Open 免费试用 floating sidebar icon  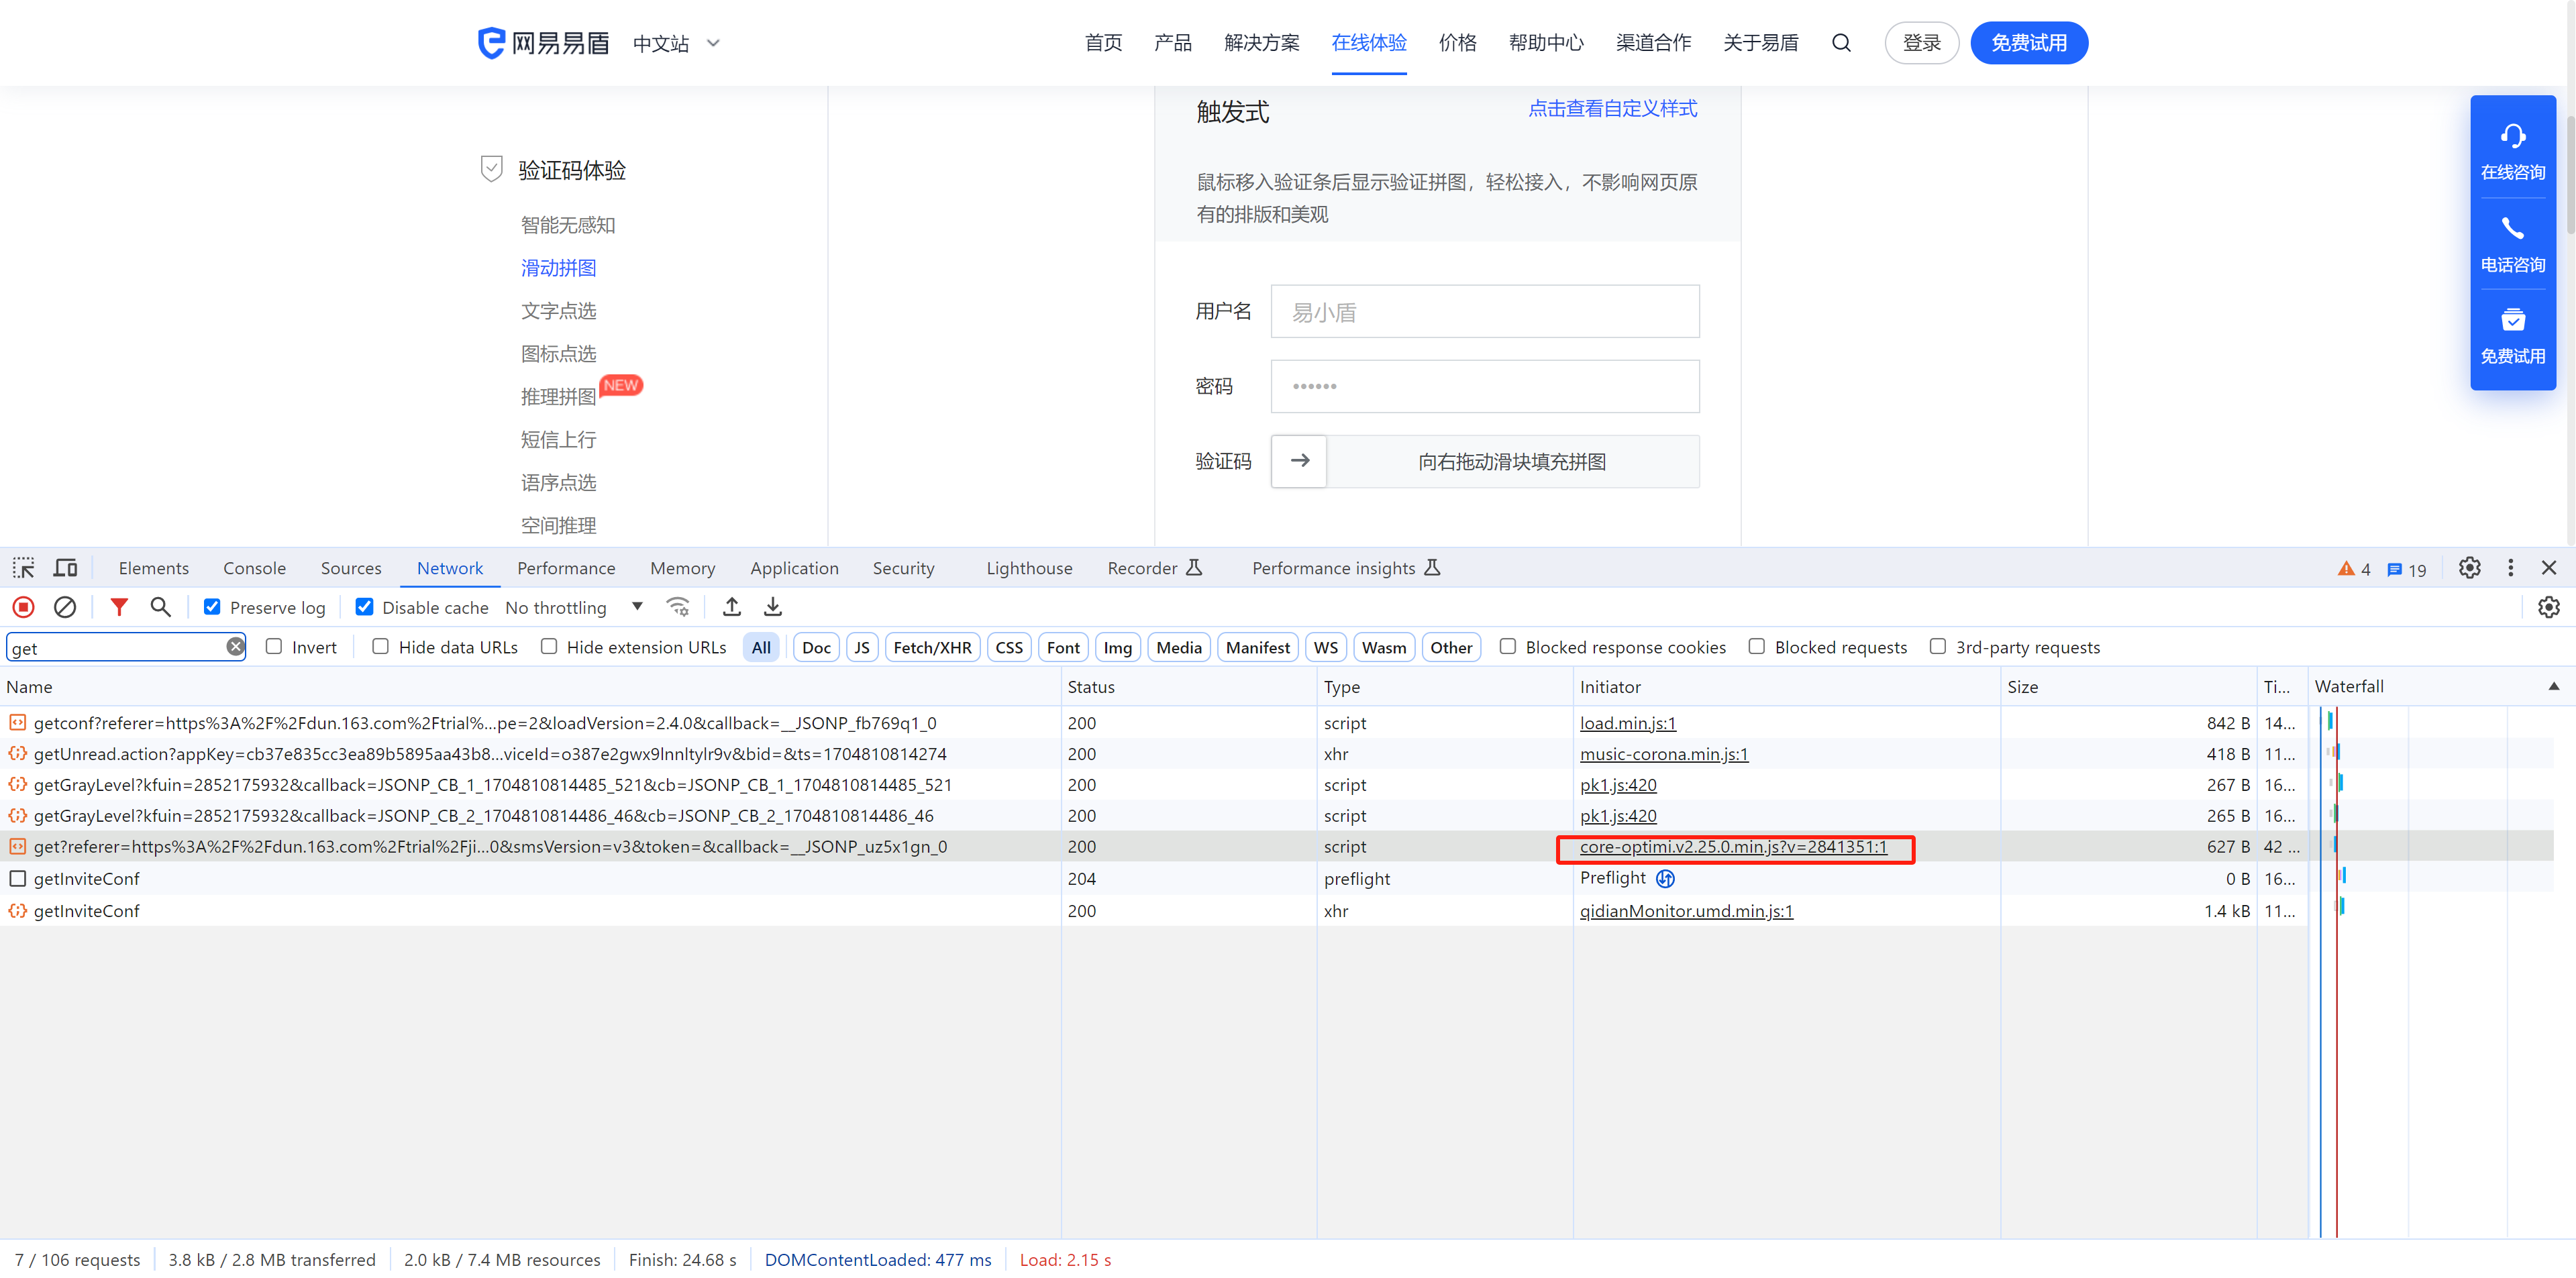(2513, 336)
